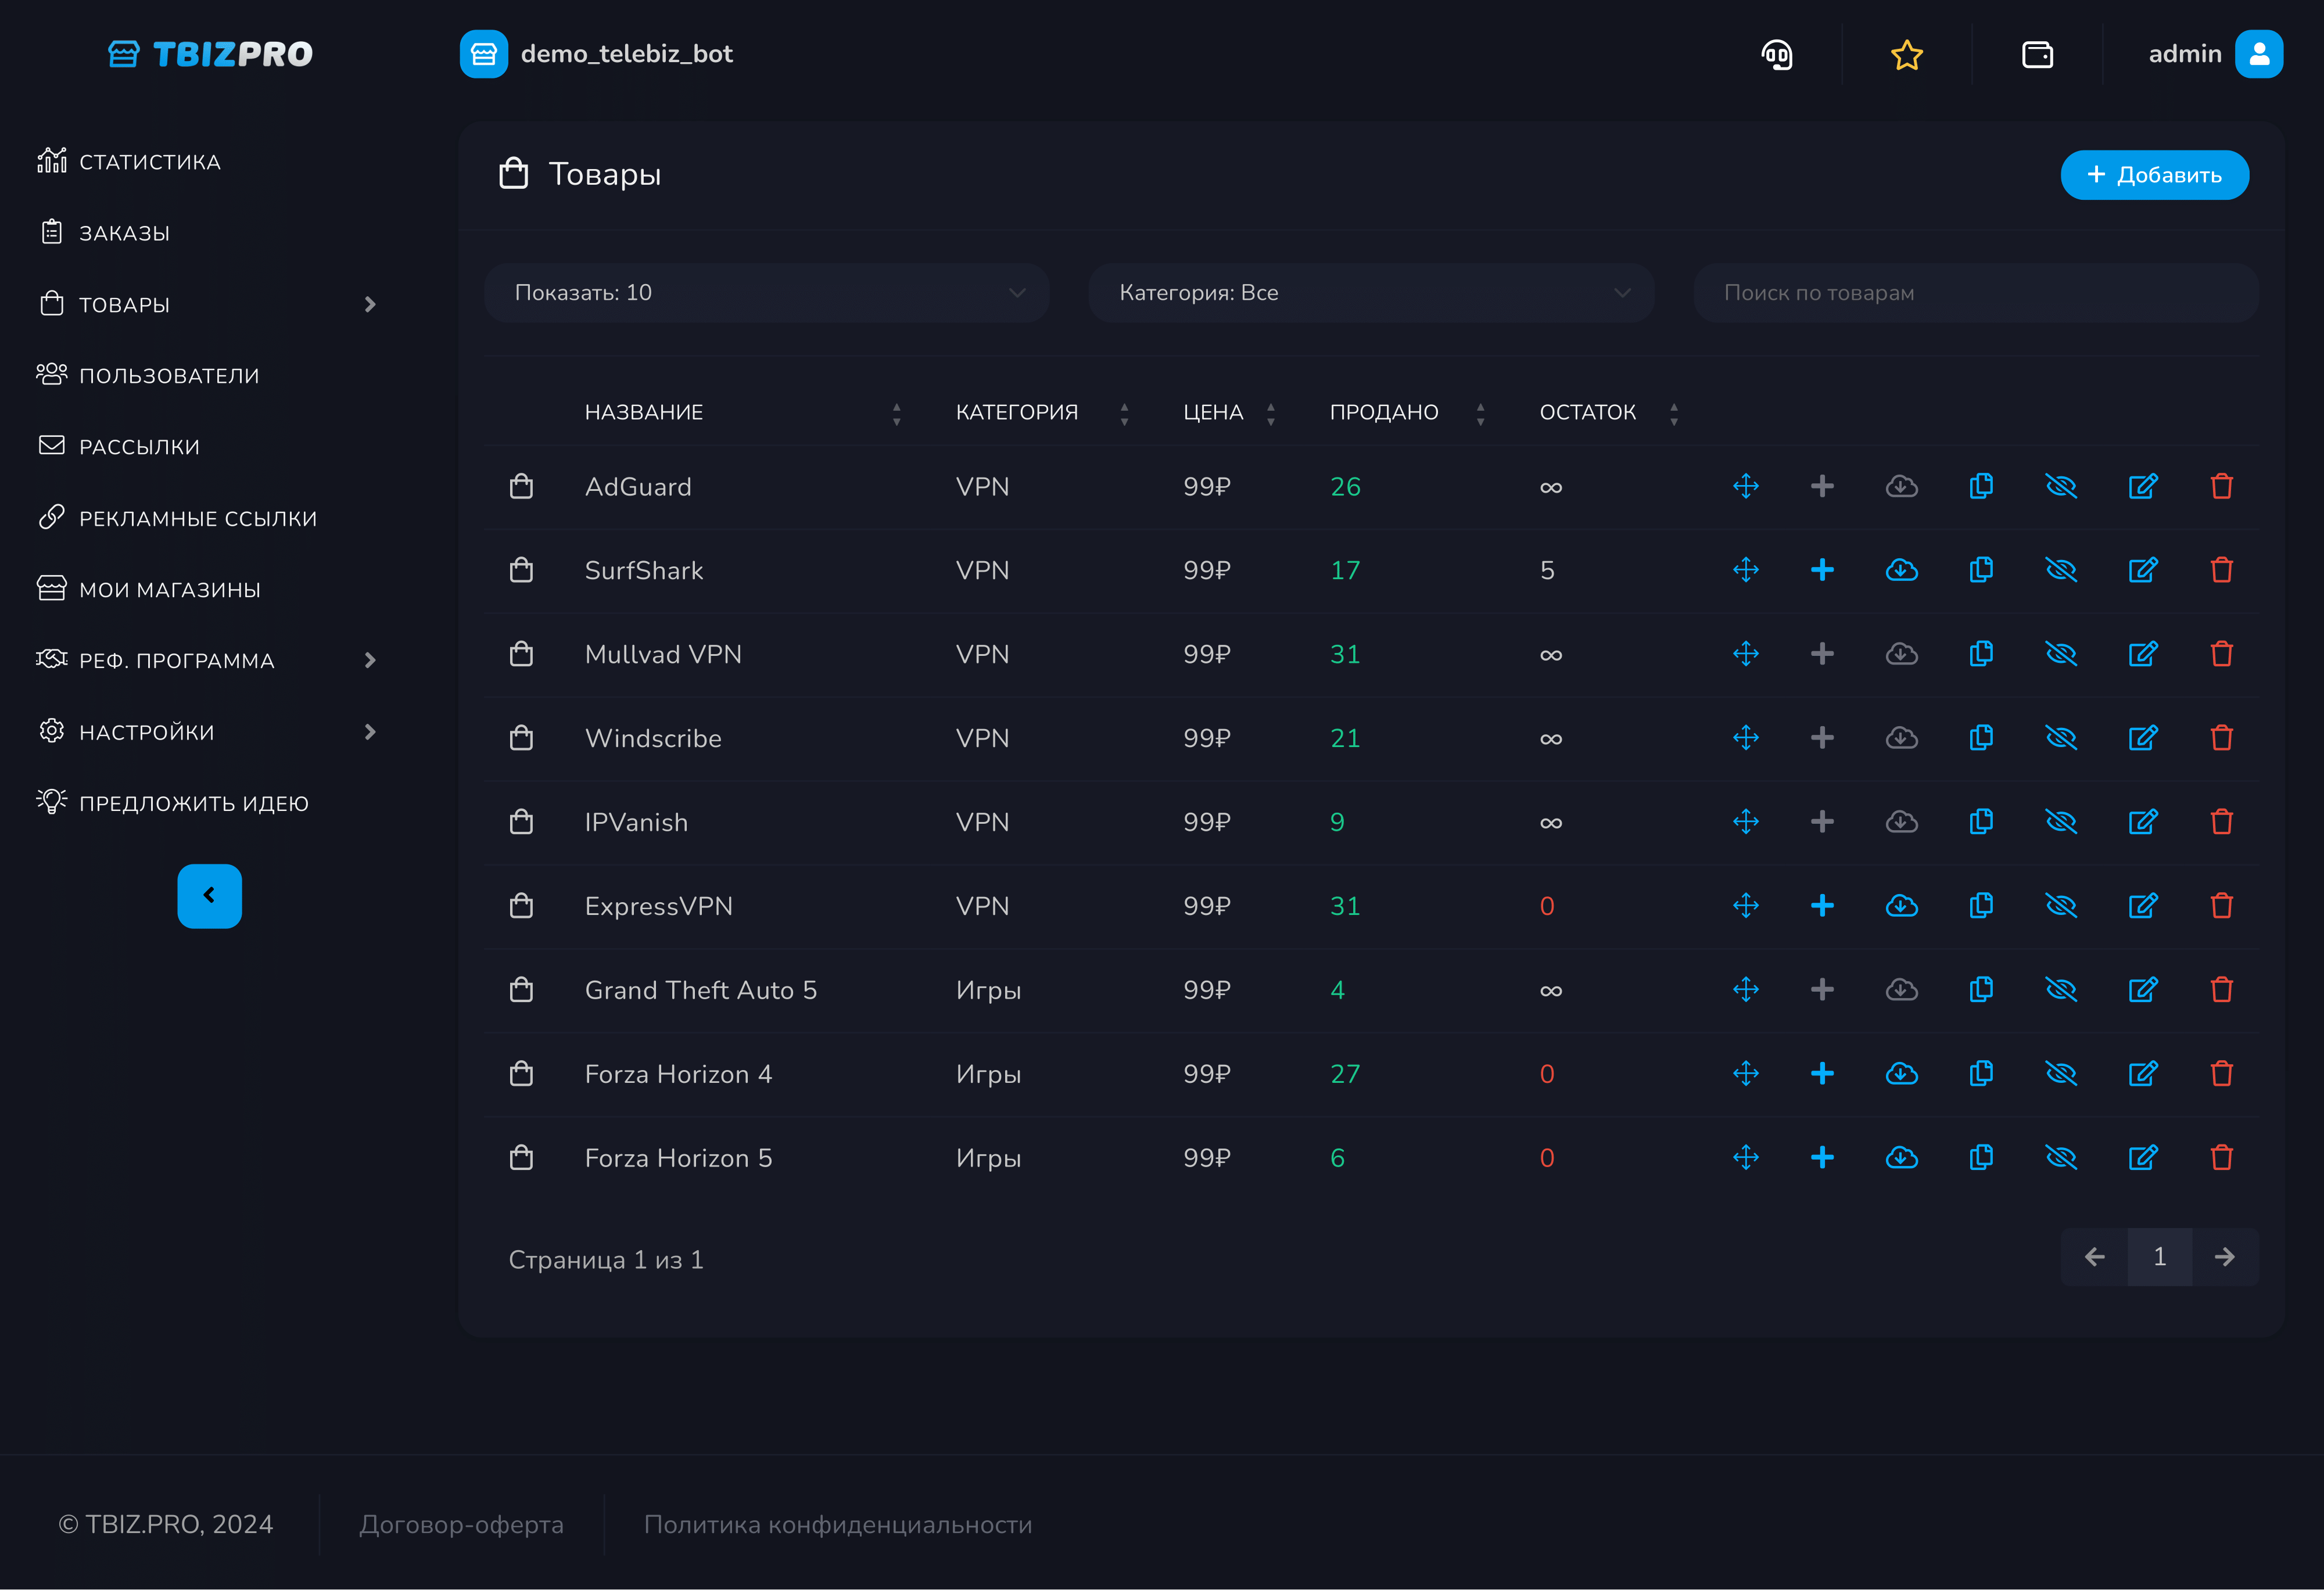2324x1590 pixels.
Task: Hide the Forza Horizon 5 product
Action: (x=2060, y=1158)
